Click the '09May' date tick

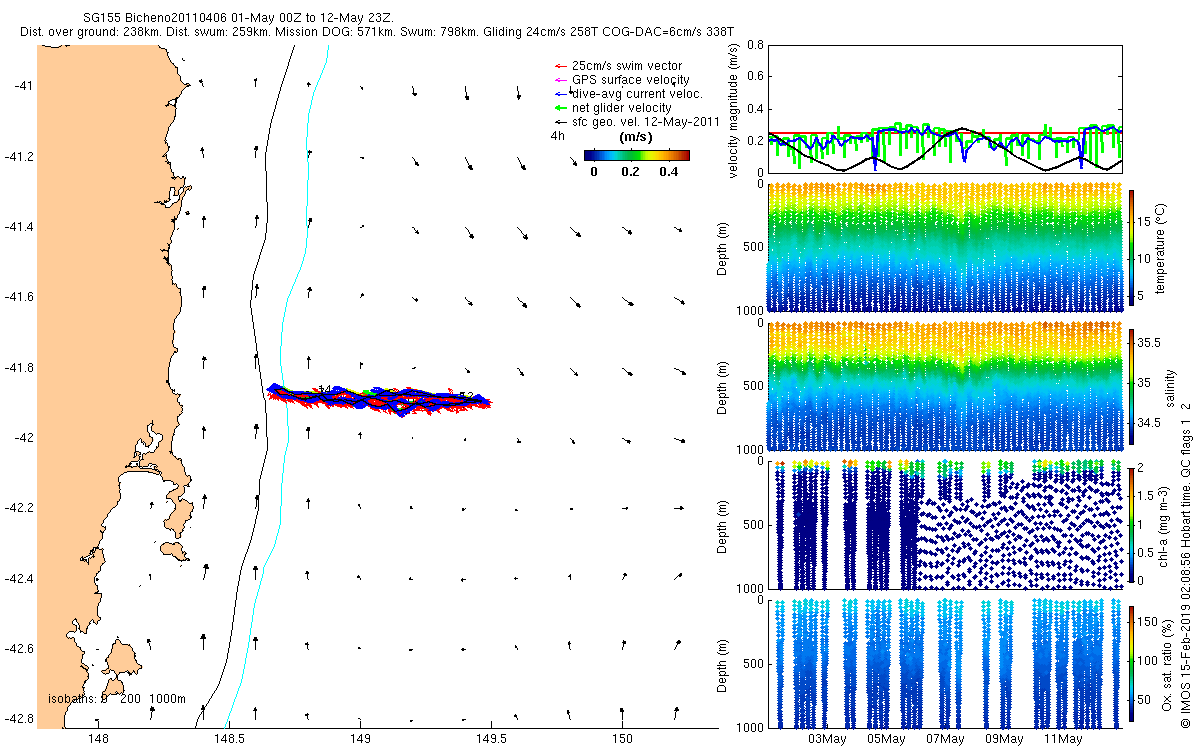[x=1004, y=740]
